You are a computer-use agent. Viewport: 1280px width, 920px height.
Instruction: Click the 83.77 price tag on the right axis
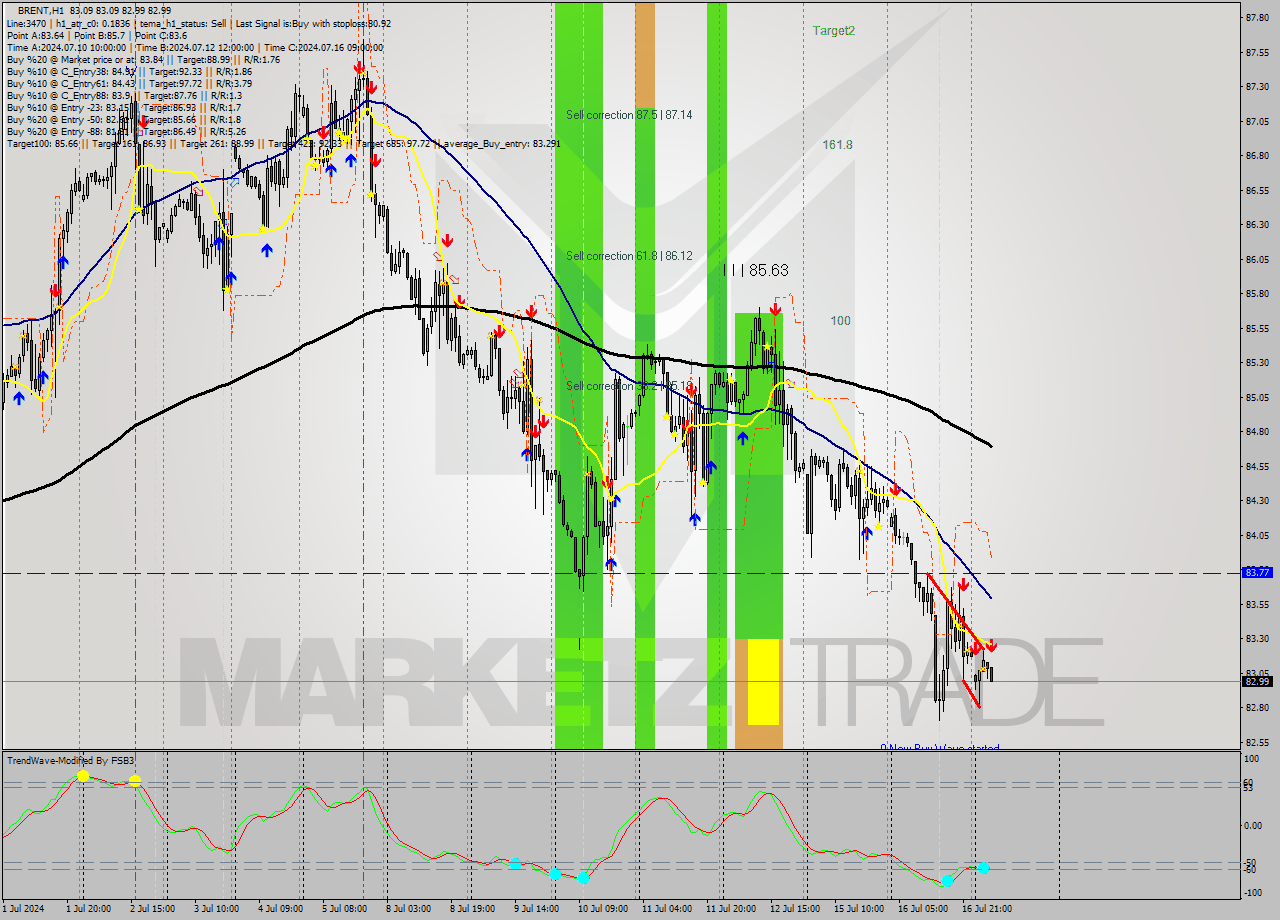[1250, 572]
